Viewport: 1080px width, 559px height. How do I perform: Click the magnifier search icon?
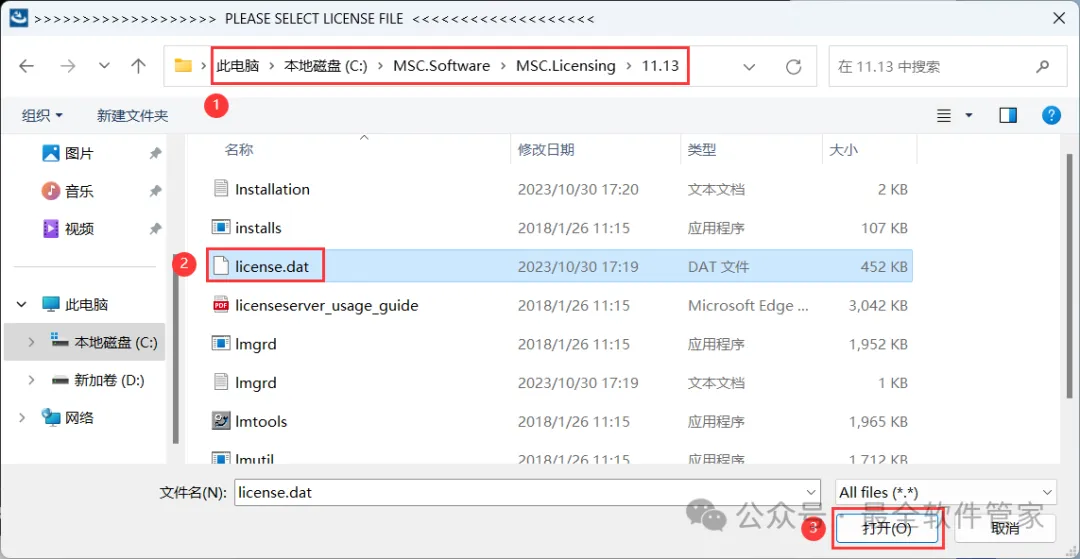(1042, 67)
